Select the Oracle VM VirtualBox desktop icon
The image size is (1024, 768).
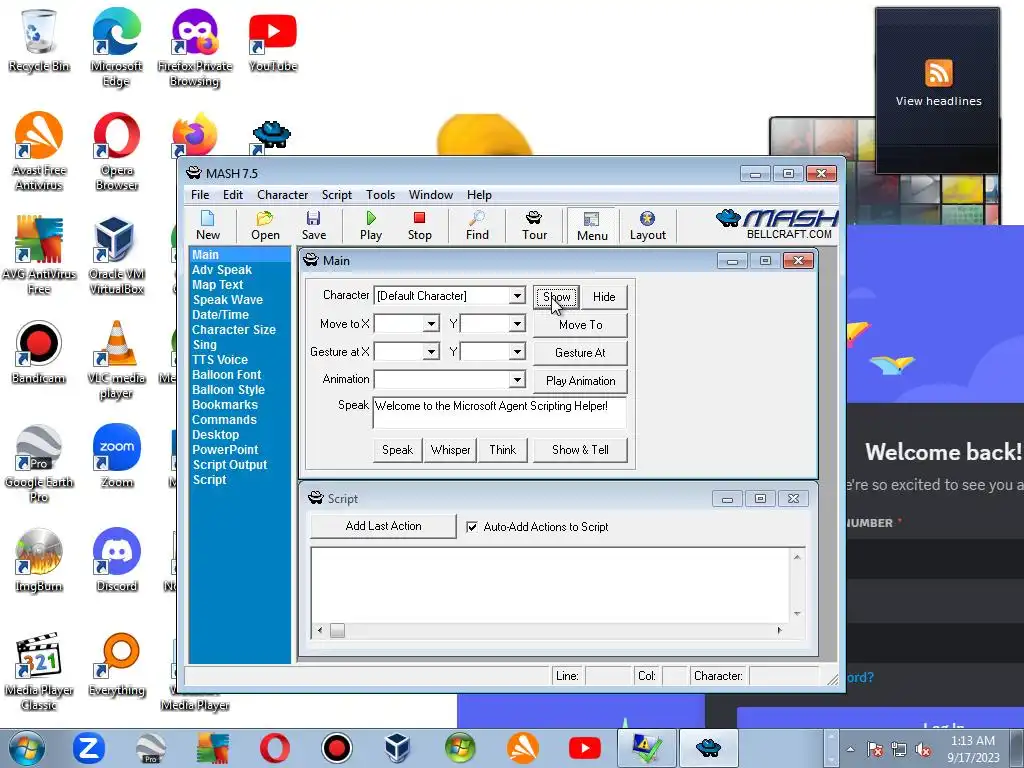pyautogui.click(x=116, y=256)
